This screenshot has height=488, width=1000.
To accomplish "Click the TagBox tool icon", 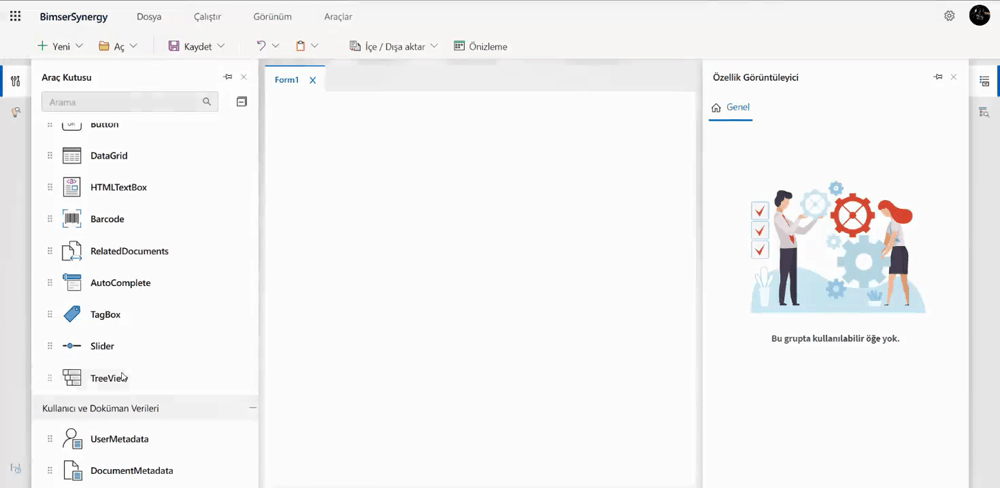I will pyautogui.click(x=71, y=314).
